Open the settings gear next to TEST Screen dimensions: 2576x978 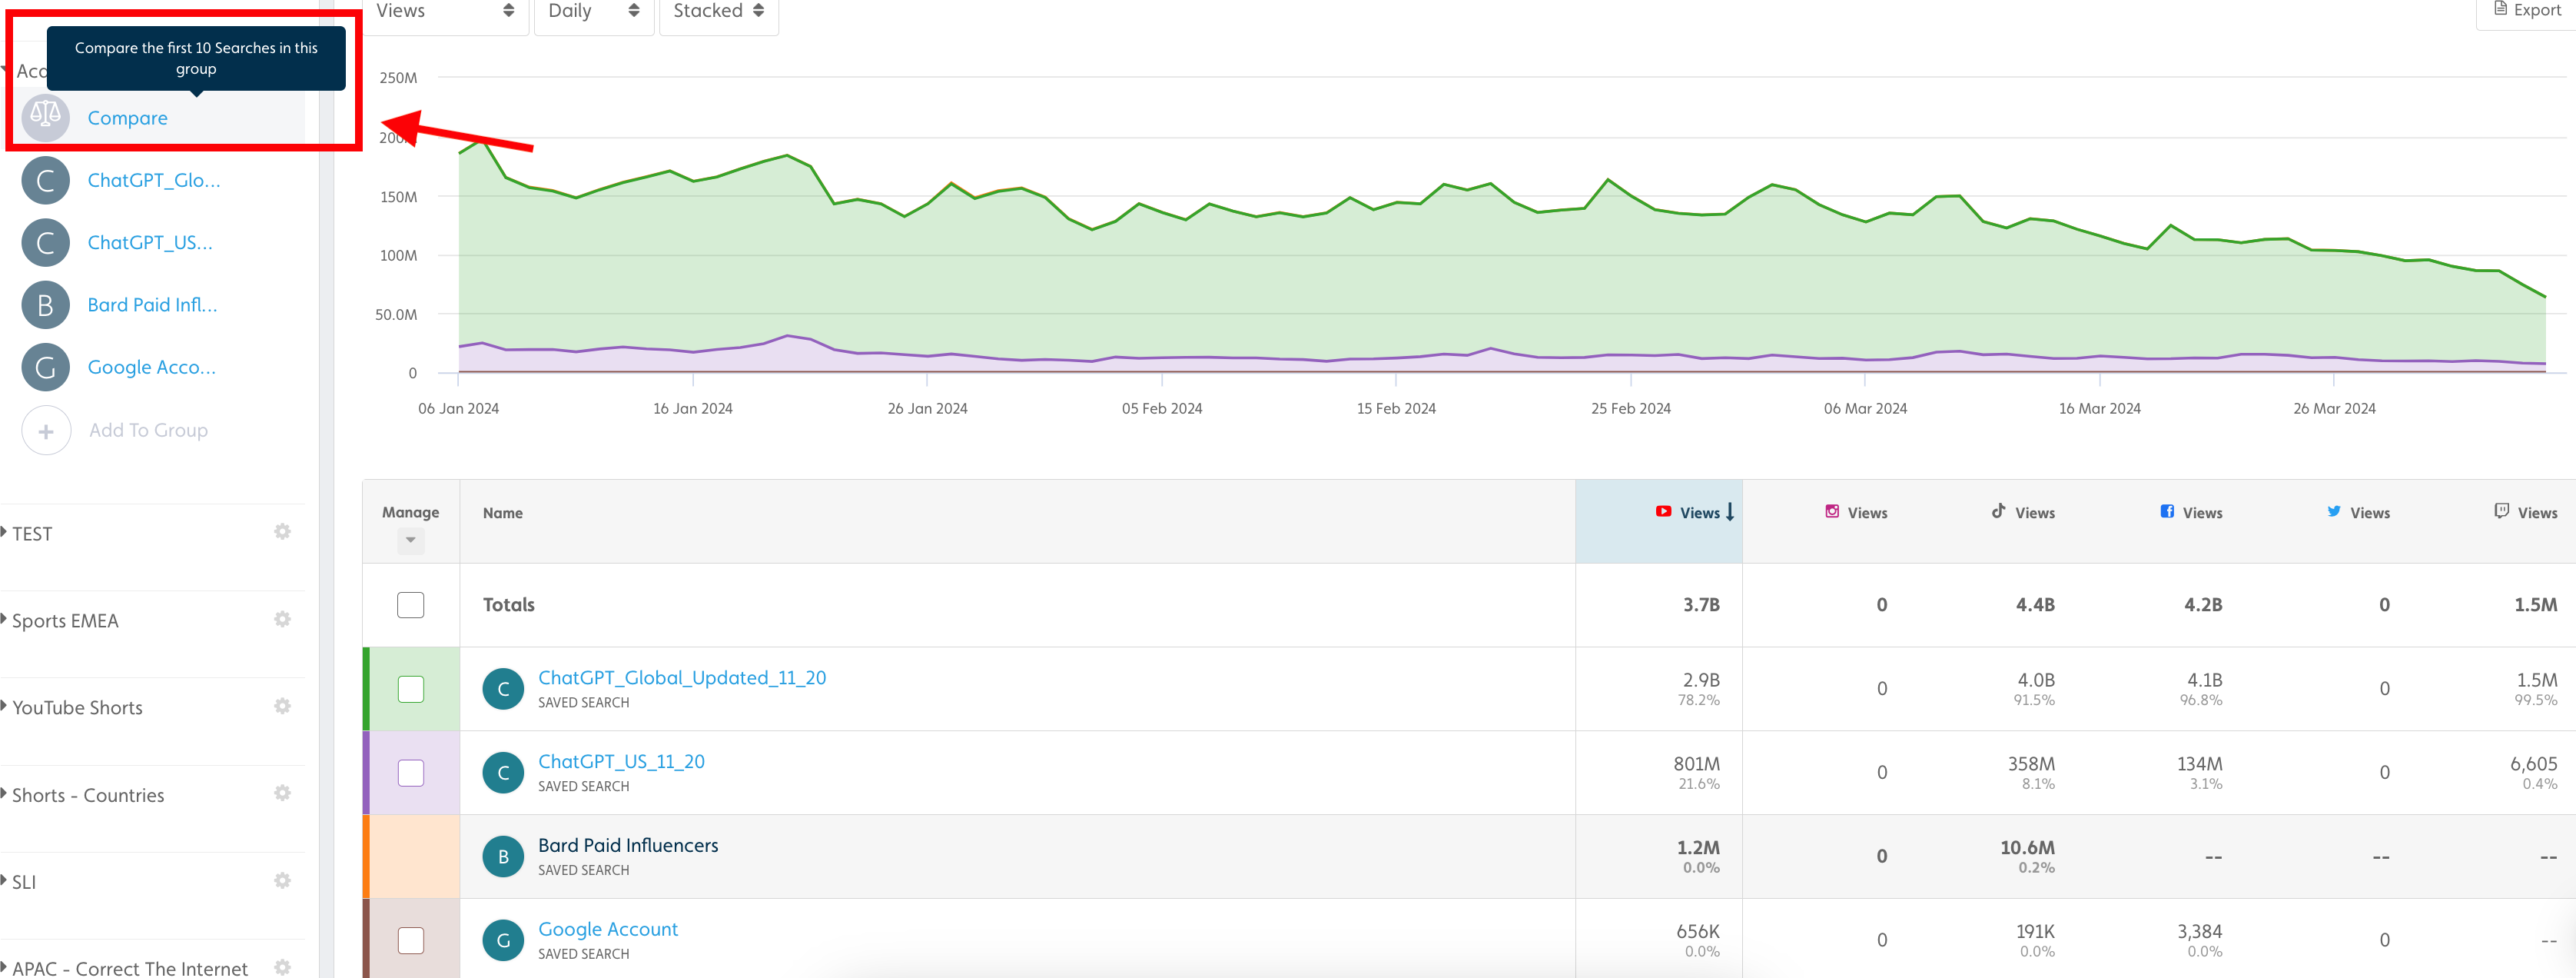pyautogui.click(x=283, y=531)
